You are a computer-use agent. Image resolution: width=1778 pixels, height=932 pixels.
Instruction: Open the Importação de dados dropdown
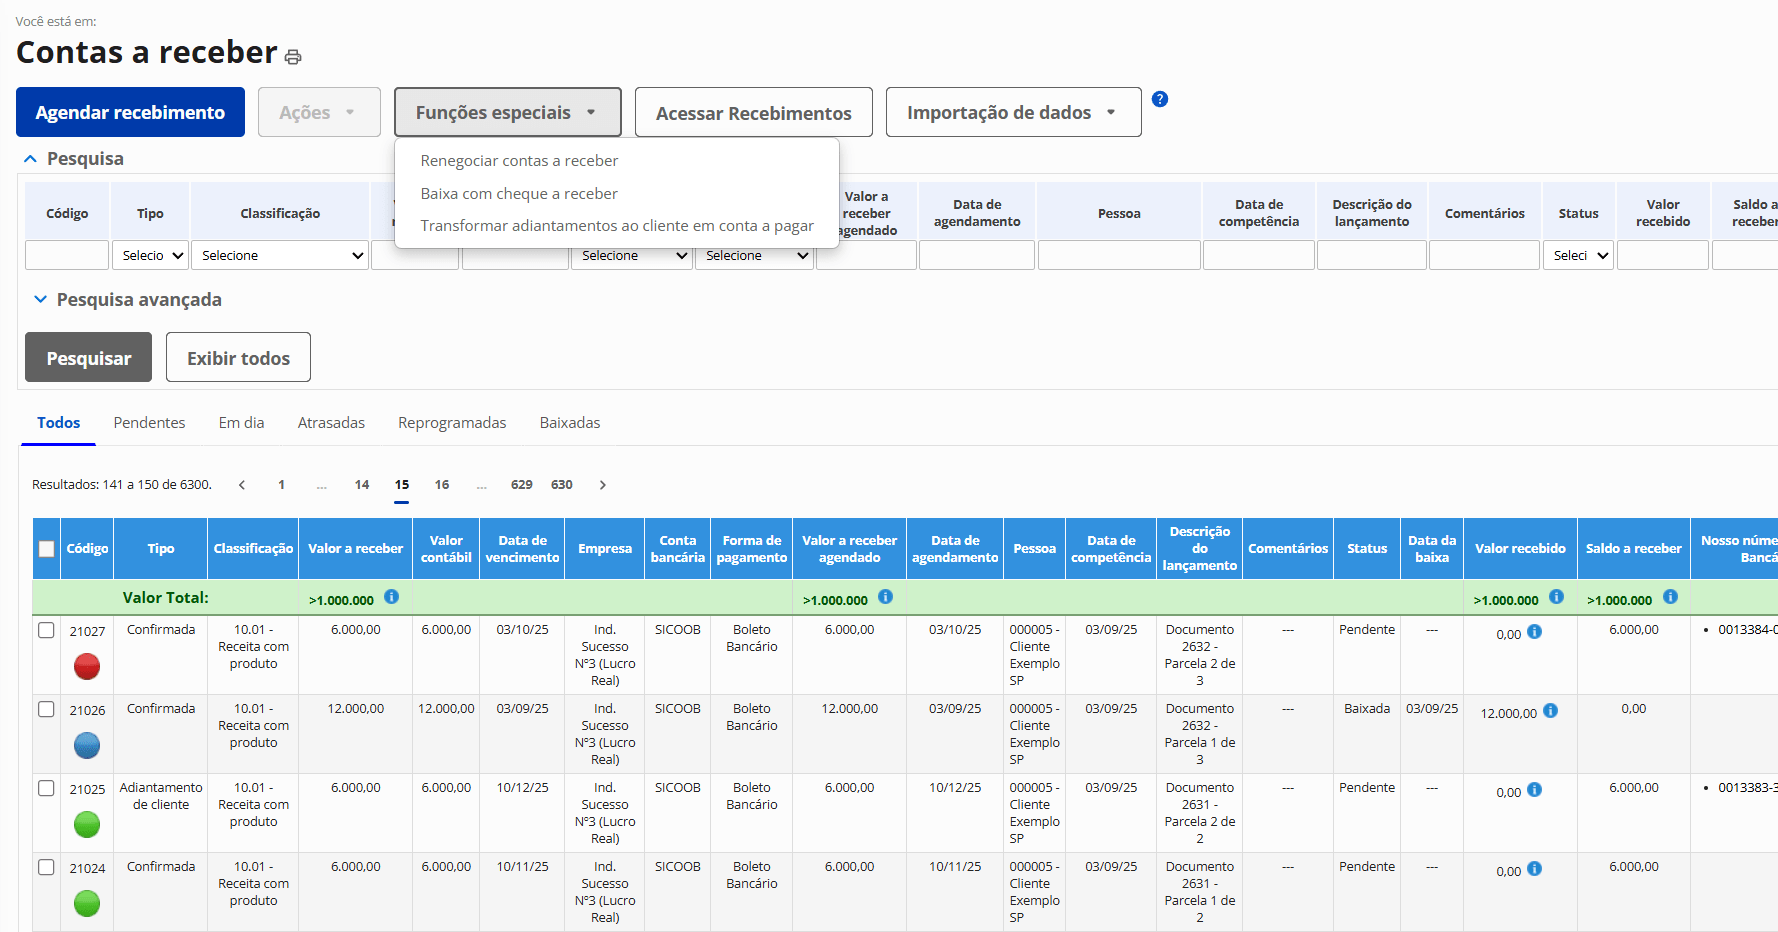[x=1013, y=112]
